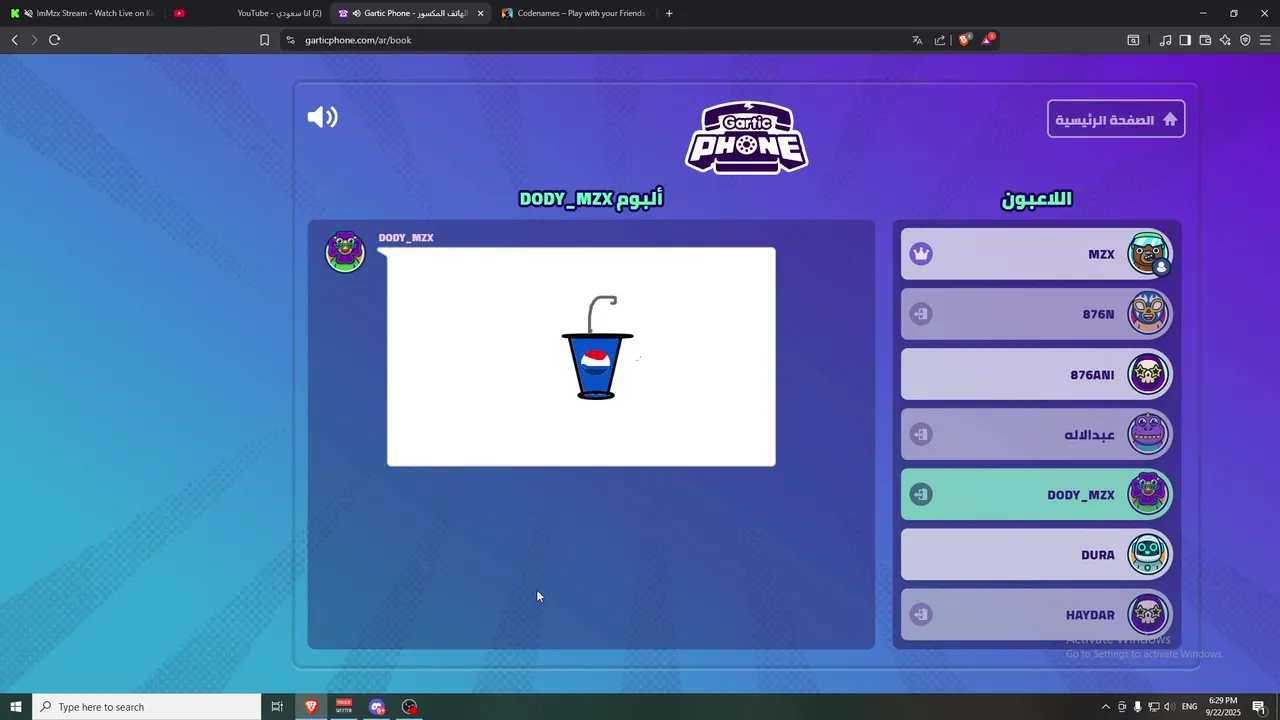The height and width of the screenshot is (720, 1280).
Task: Open the notifications center
Action: [1259, 707]
